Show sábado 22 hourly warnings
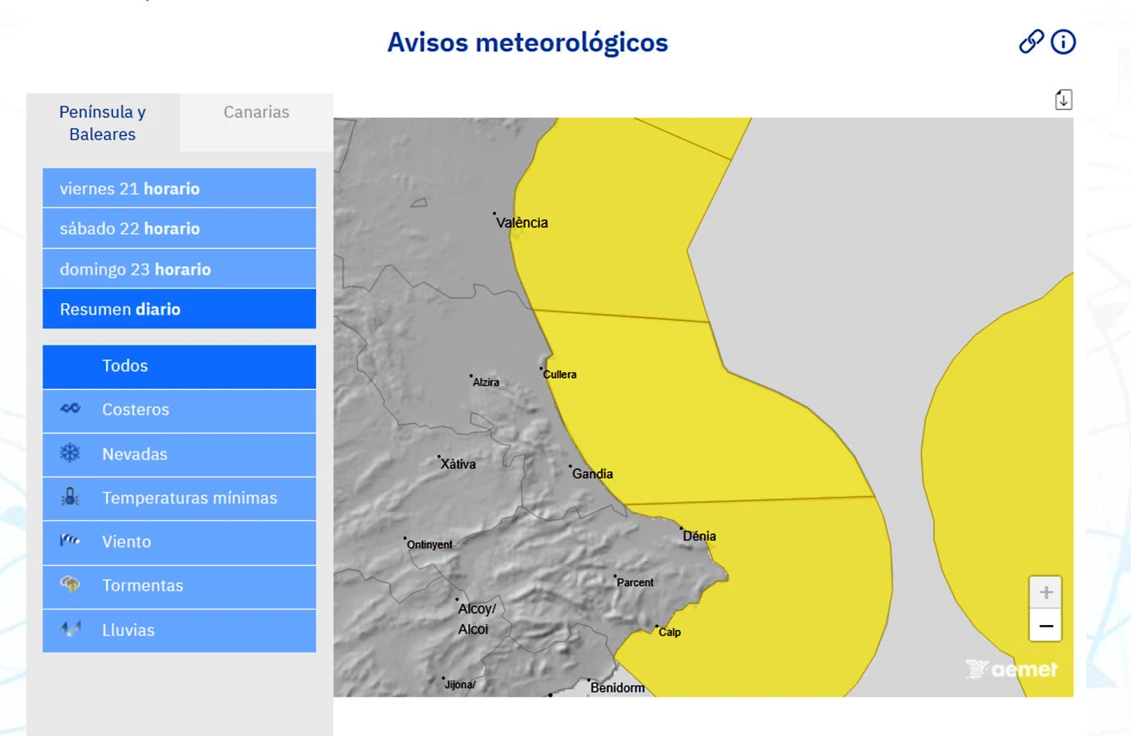Screen dimensions: 1131x736 tap(179, 229)
